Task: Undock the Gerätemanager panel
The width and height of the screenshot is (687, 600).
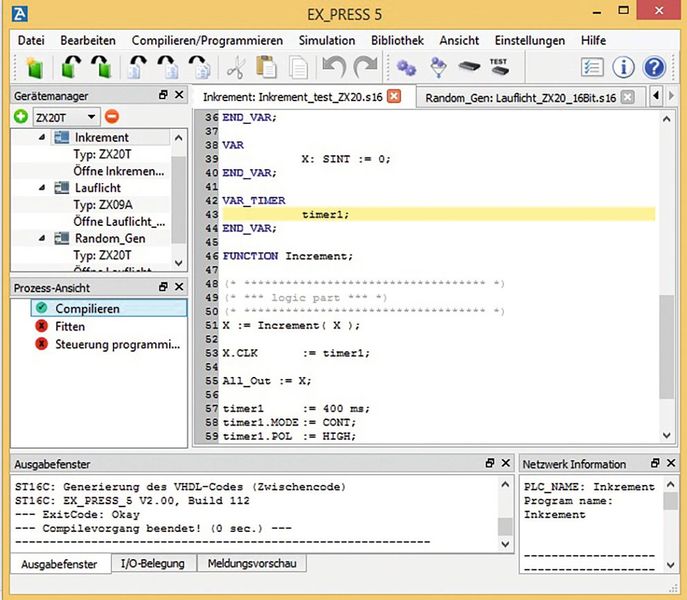Action: pyautogui.click(x=163, y=95)
